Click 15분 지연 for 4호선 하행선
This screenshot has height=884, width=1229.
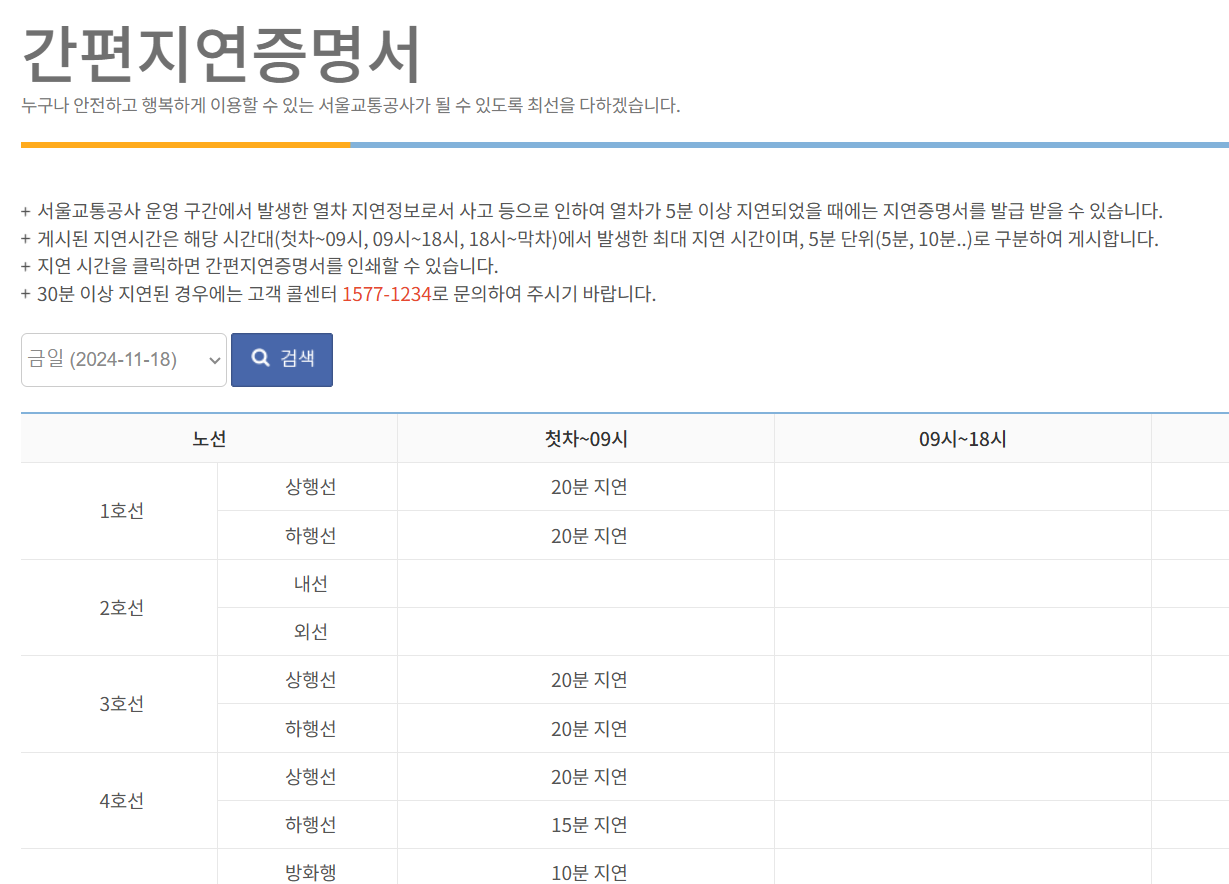[585, 824]
